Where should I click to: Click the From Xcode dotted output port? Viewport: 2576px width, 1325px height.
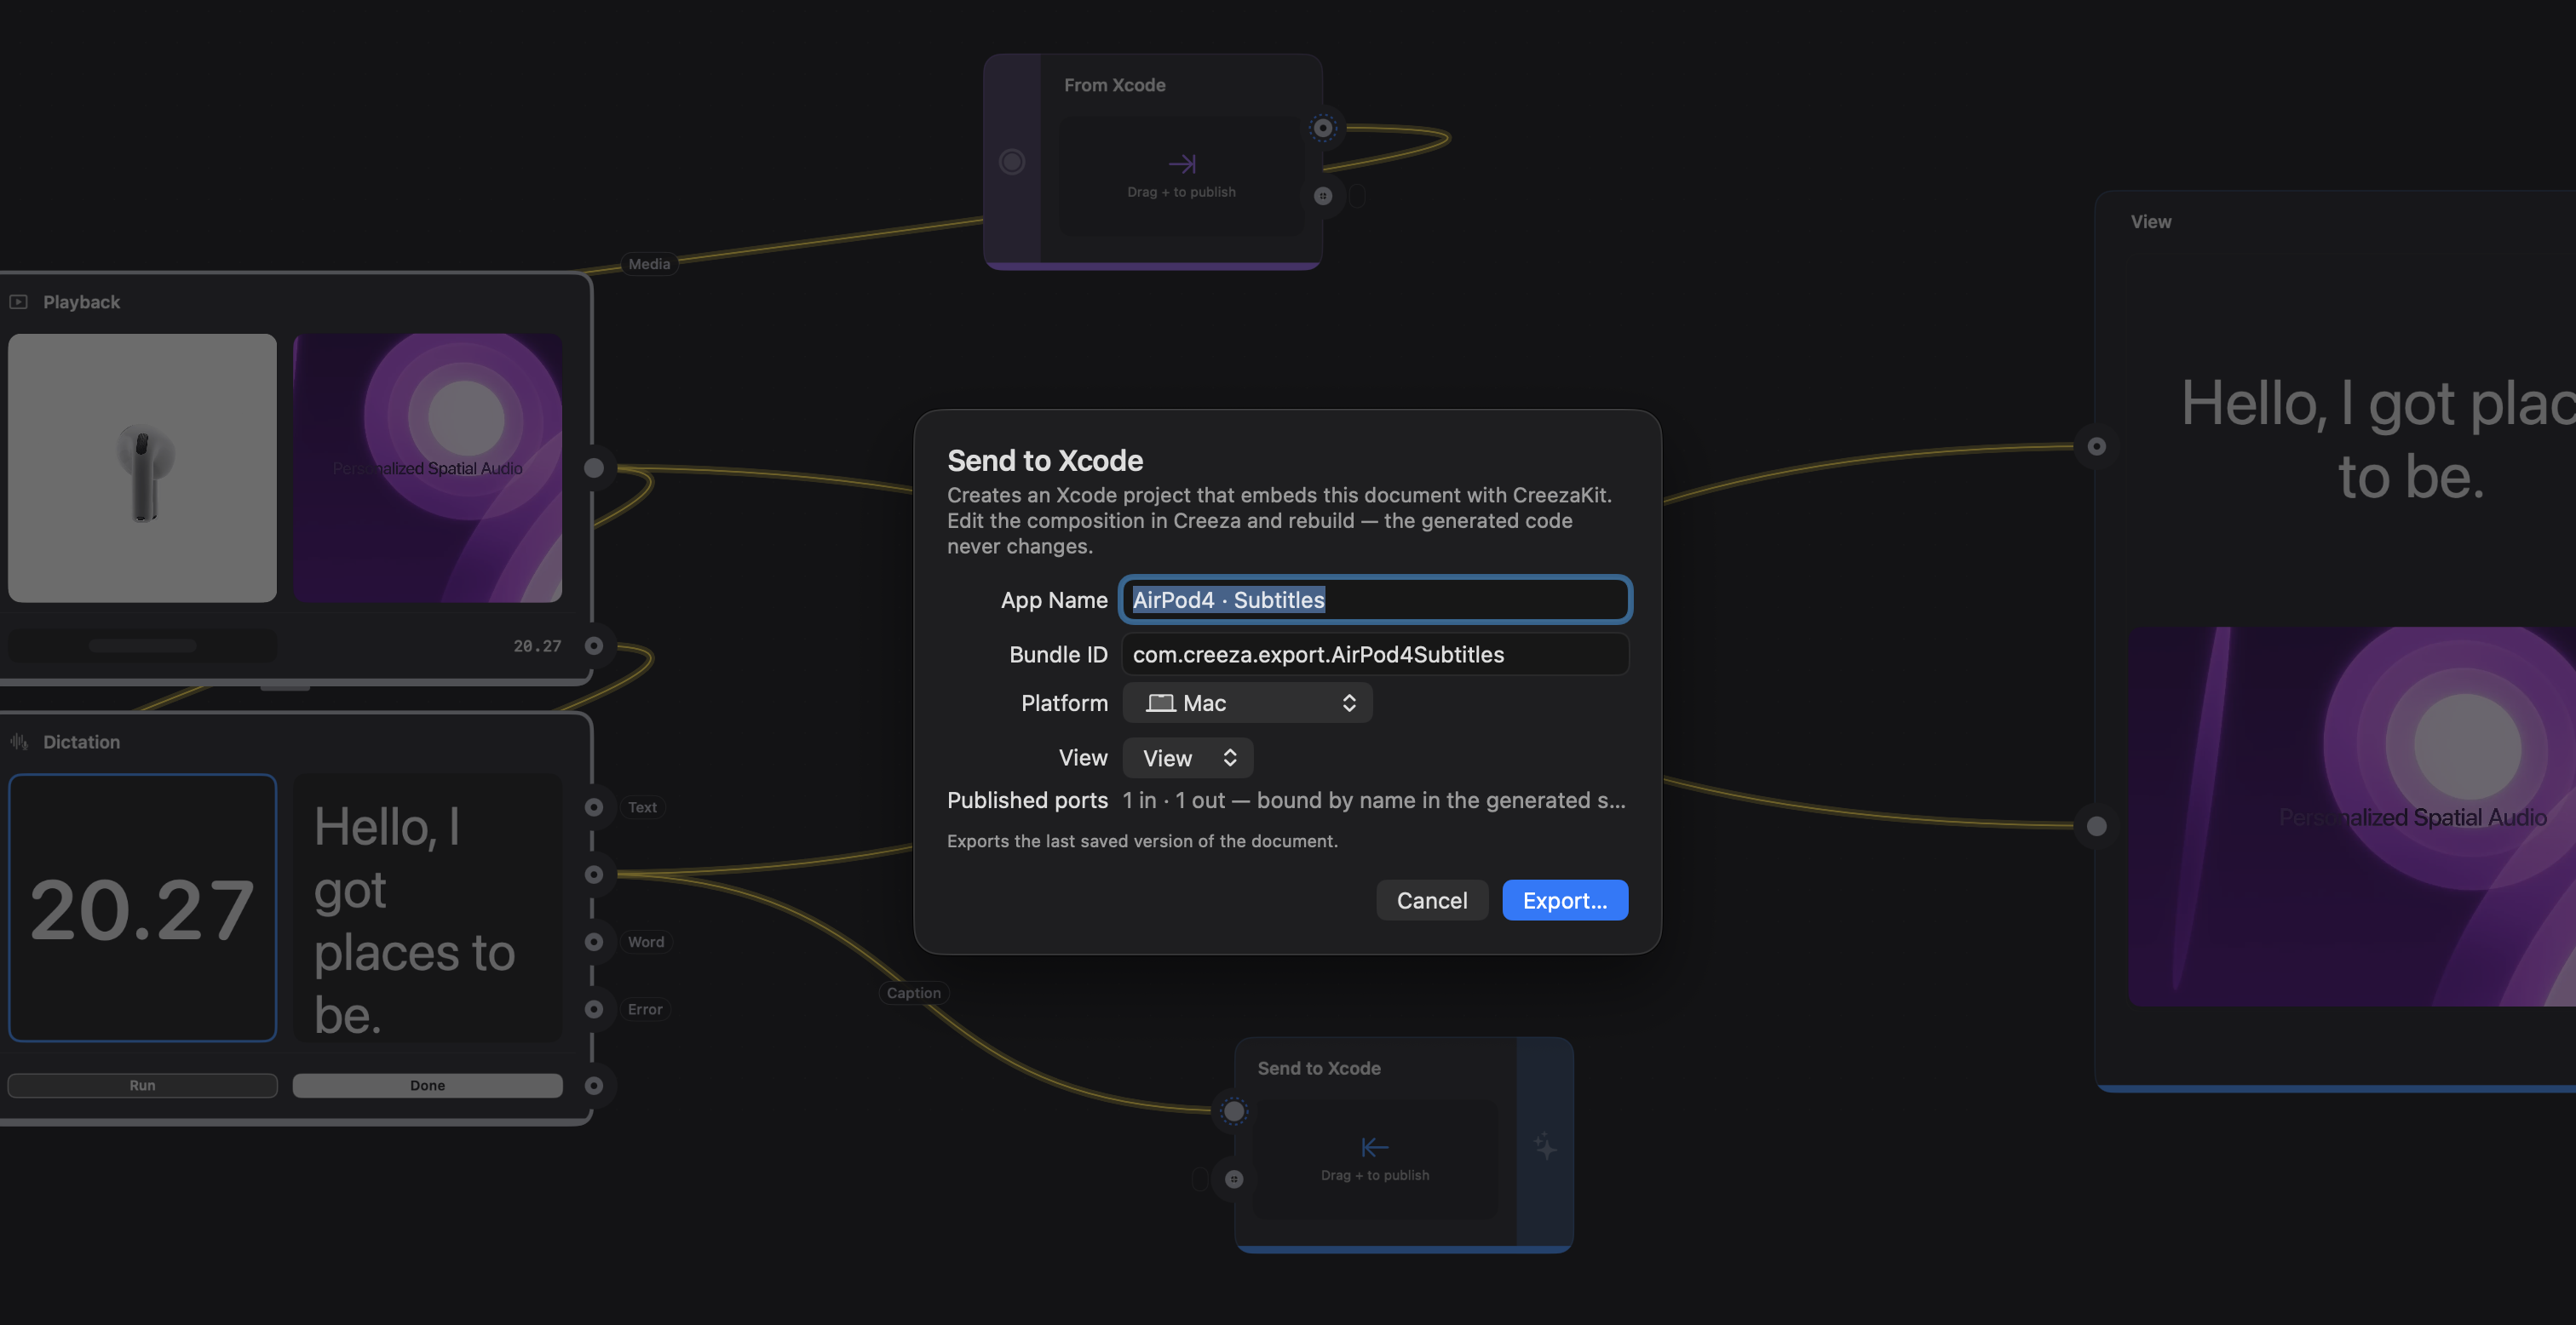(x=1323, y=128)
